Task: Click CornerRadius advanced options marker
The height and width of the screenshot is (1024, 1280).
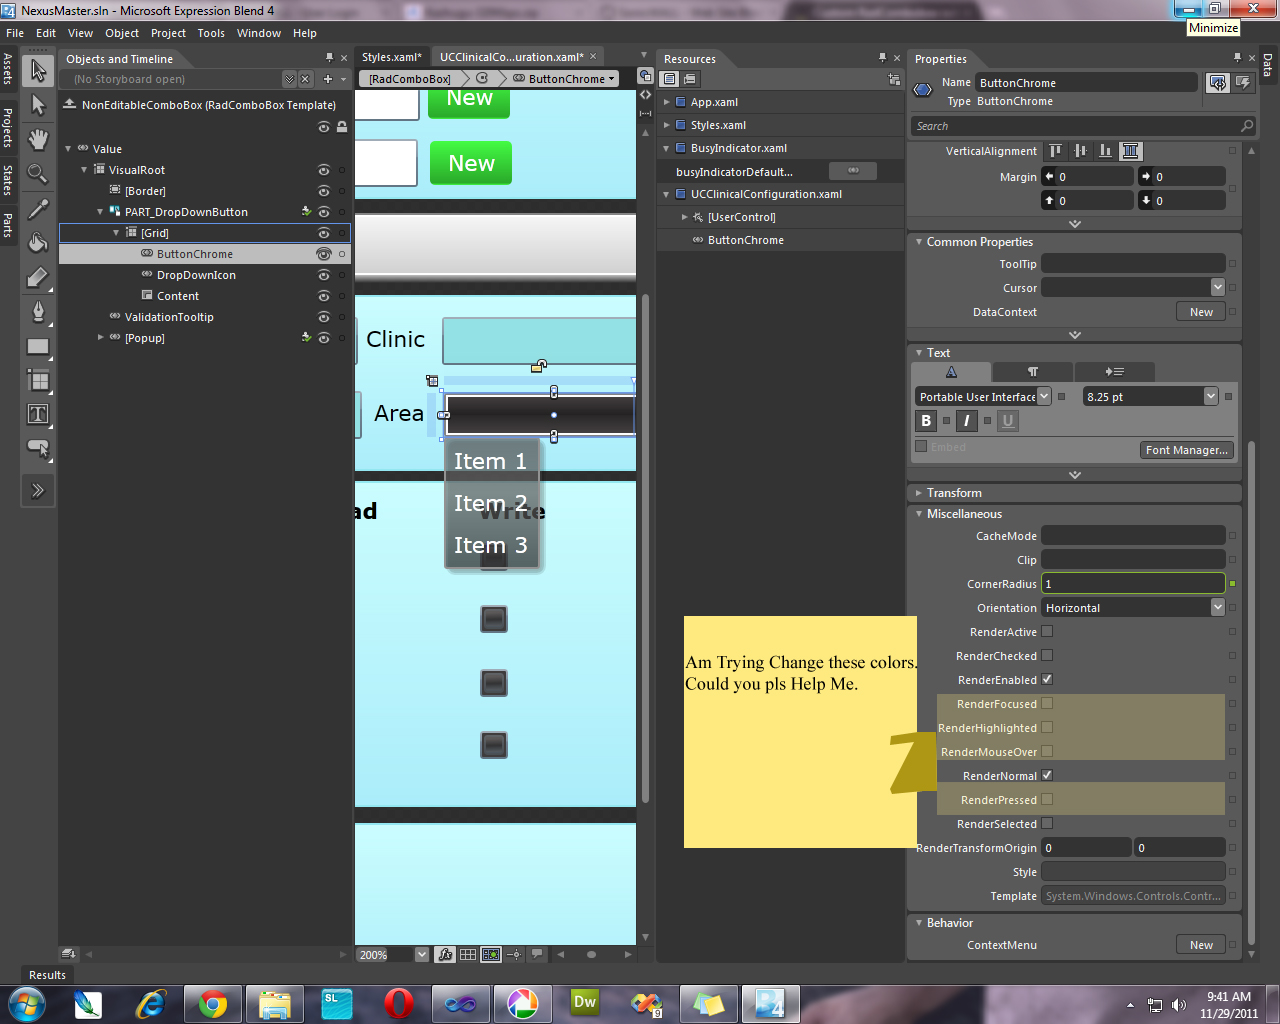Action: [1232, 584]
